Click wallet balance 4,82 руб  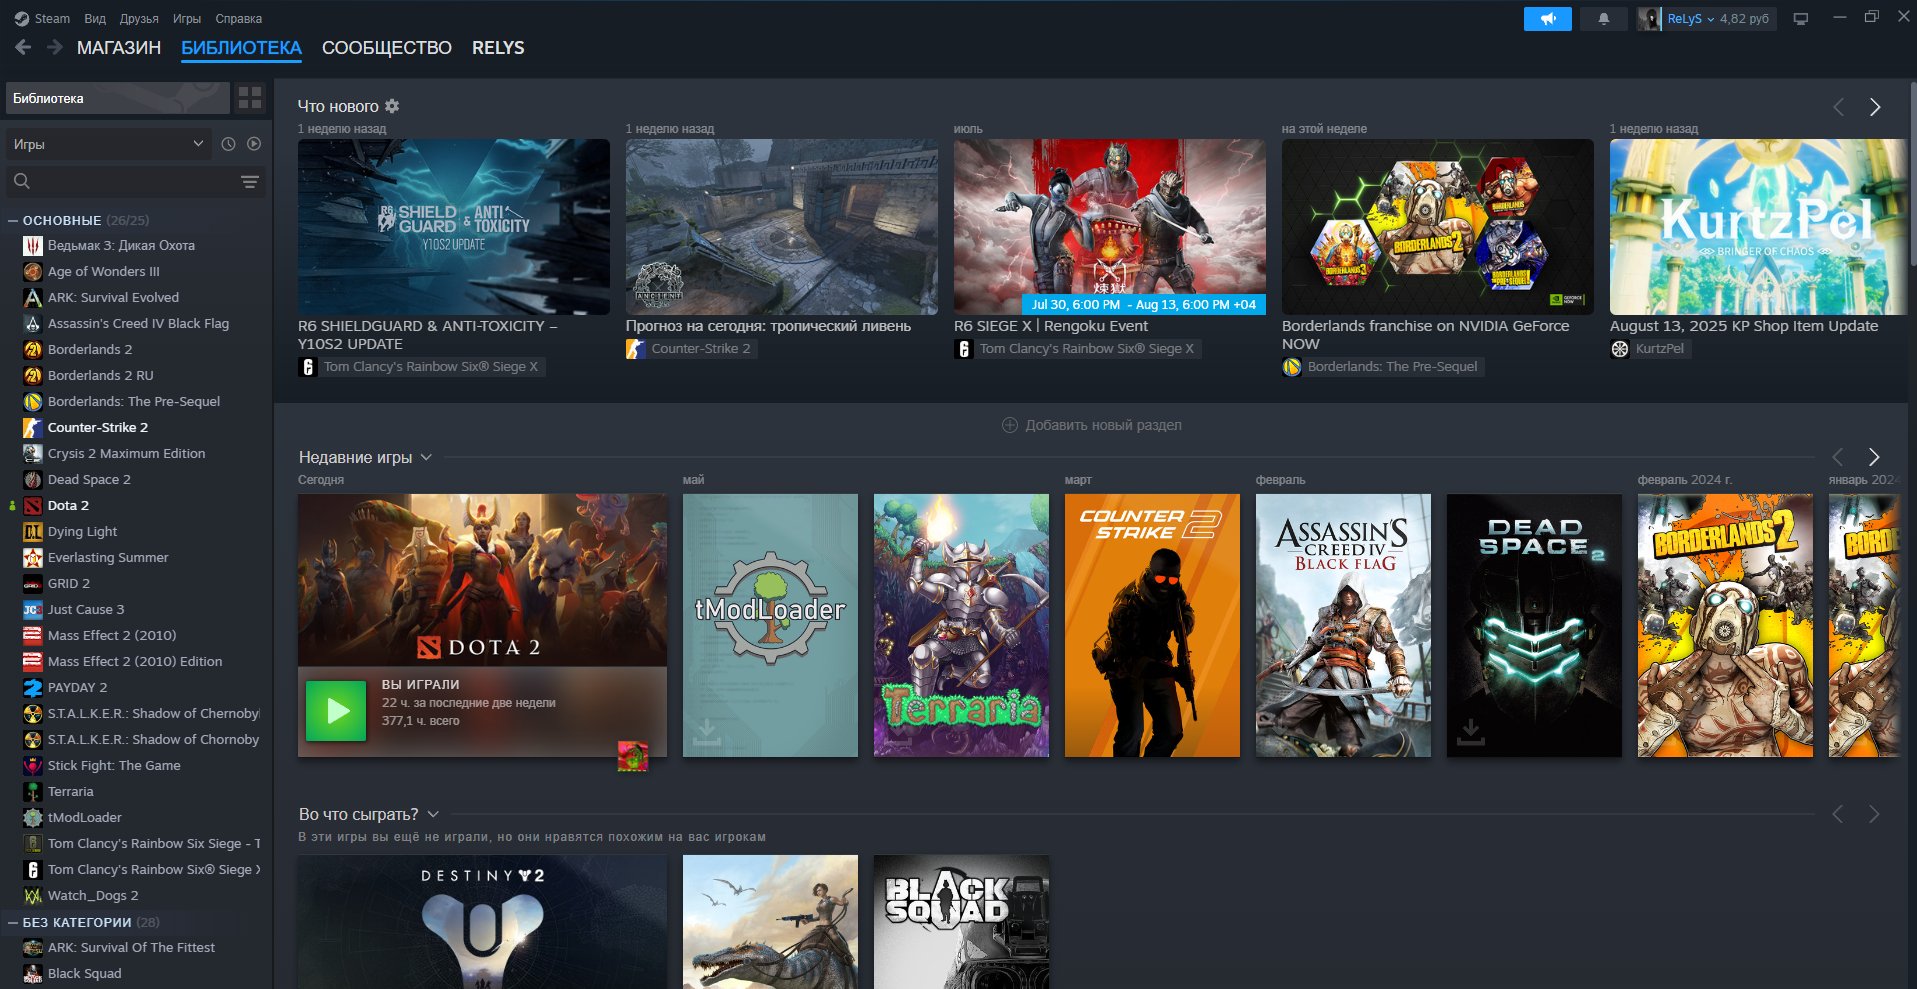coord(1744,19)
